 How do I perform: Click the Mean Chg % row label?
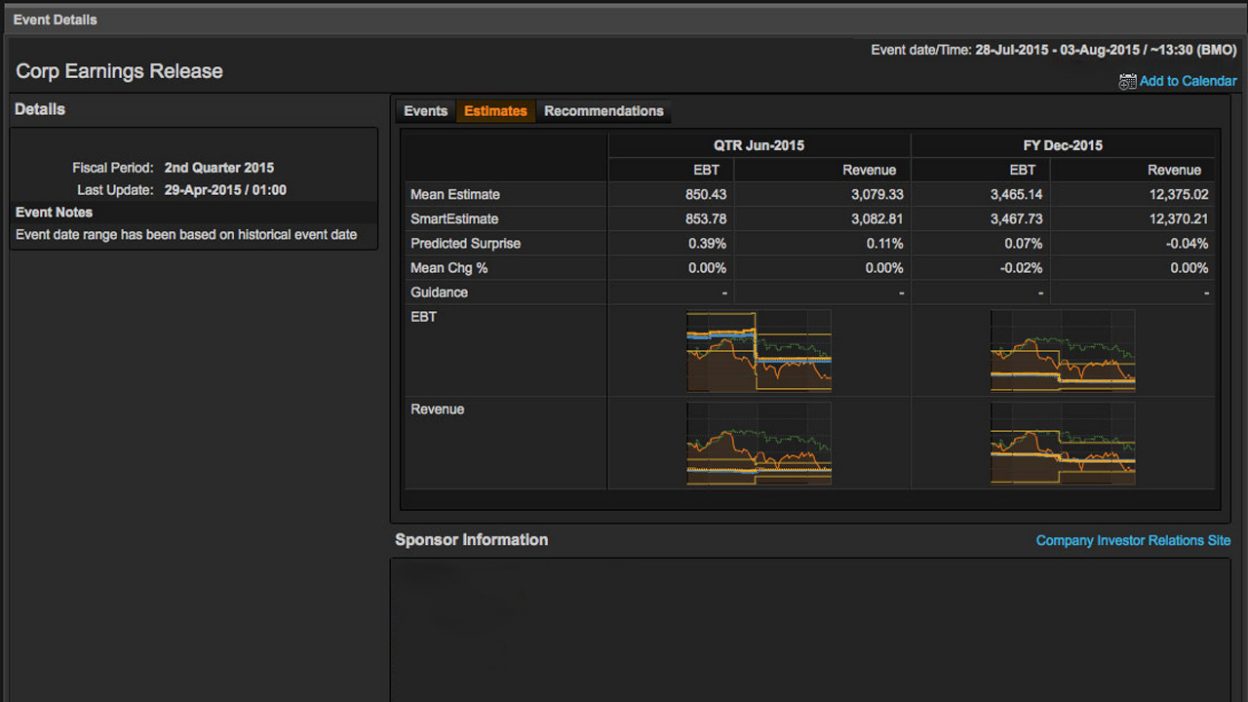pos(449,268)
